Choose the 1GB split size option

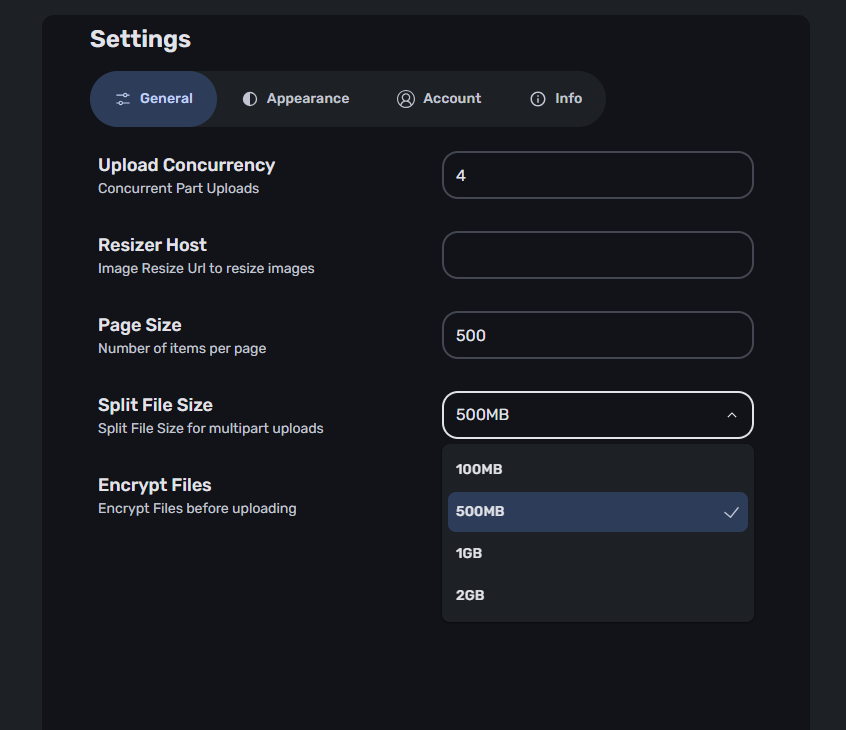tap(598, 554)
